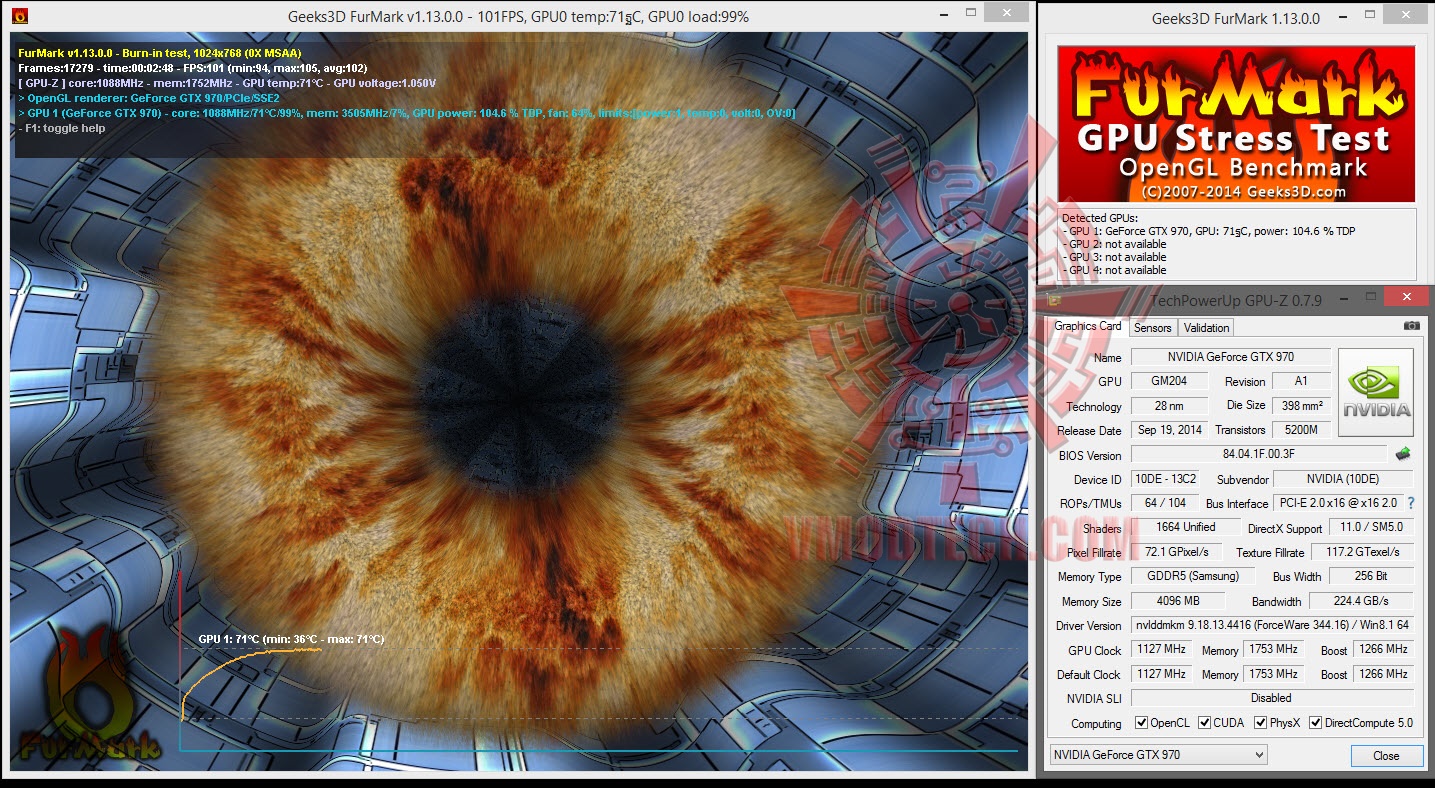Click 'GPU 2: not available' in Detected GPUs
1435x788 pixels.
pos(1114,244)
